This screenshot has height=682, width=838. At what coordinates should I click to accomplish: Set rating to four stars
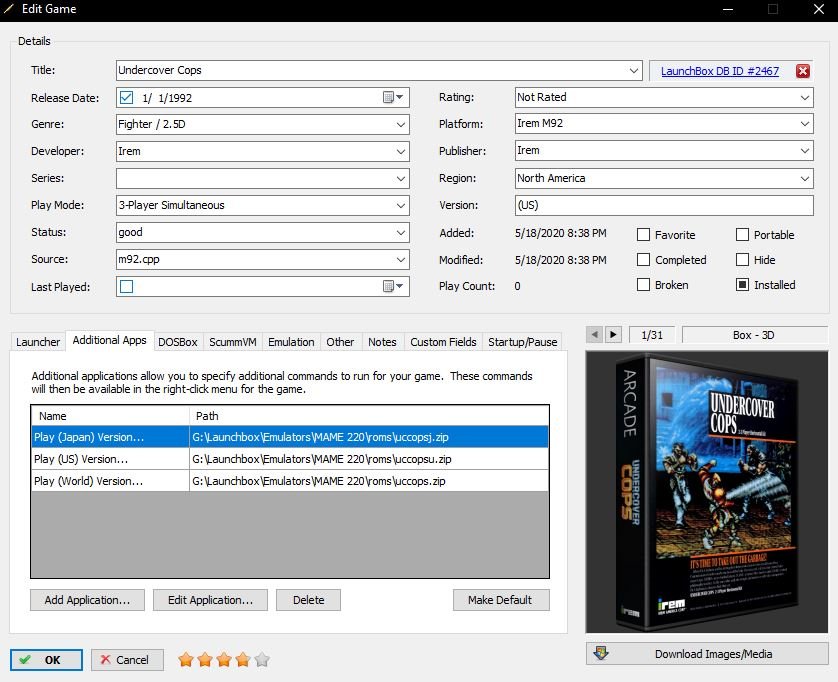[243, 660]
